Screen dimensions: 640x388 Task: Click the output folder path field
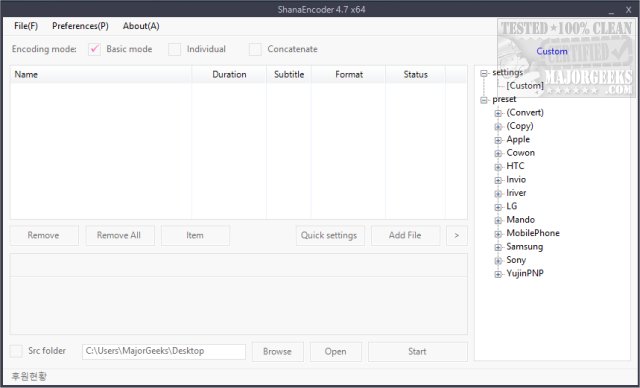pos(164,351)
